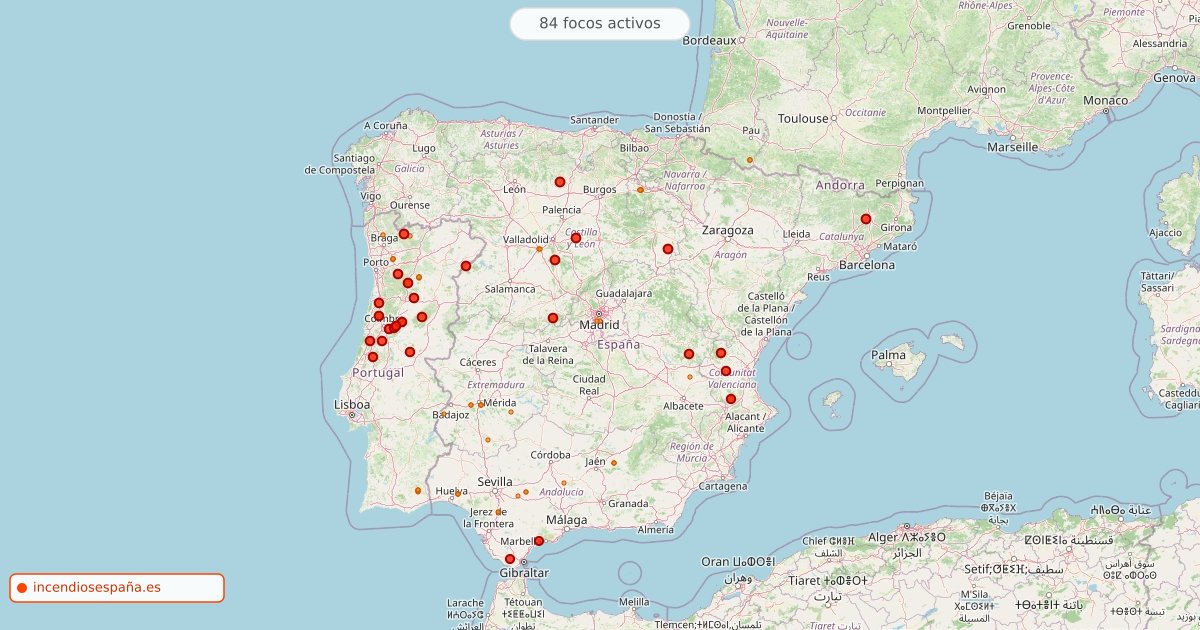Click red fire marker just north of Alacant label
Viewport: 1200px width, 630px height.
[x=731, y=399]
